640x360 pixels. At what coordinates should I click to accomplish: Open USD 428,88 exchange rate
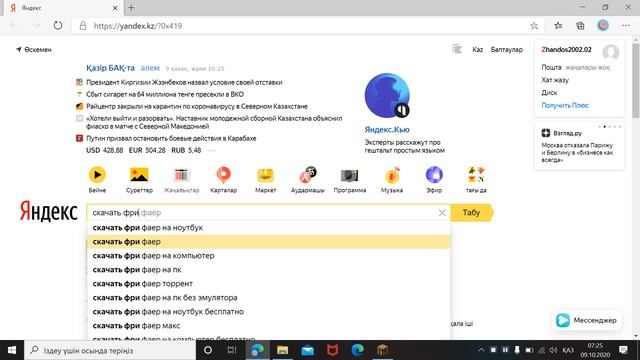click(x=104, y=150)
